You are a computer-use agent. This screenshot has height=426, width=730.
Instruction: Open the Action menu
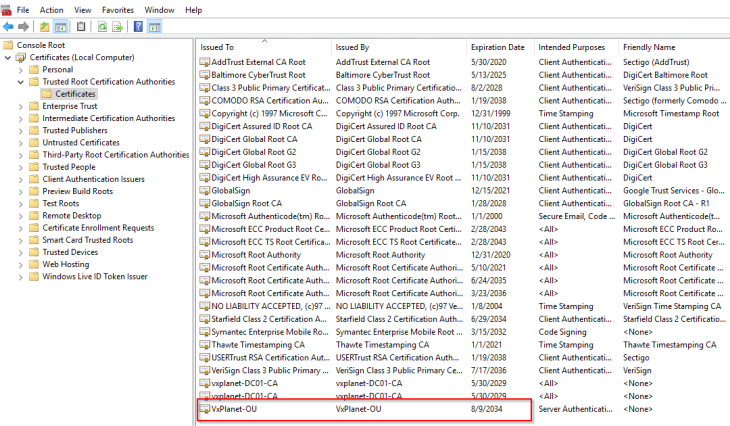tap(51, 9)
